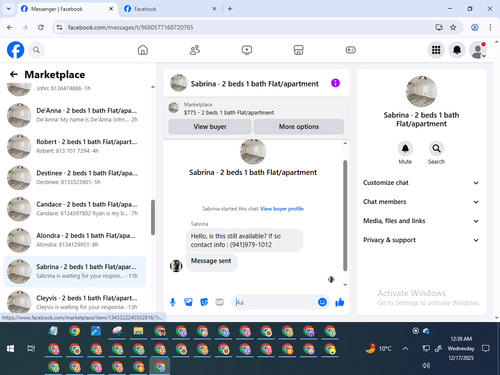Open the Chrome tab search dropdown arrow

point(9,9)
